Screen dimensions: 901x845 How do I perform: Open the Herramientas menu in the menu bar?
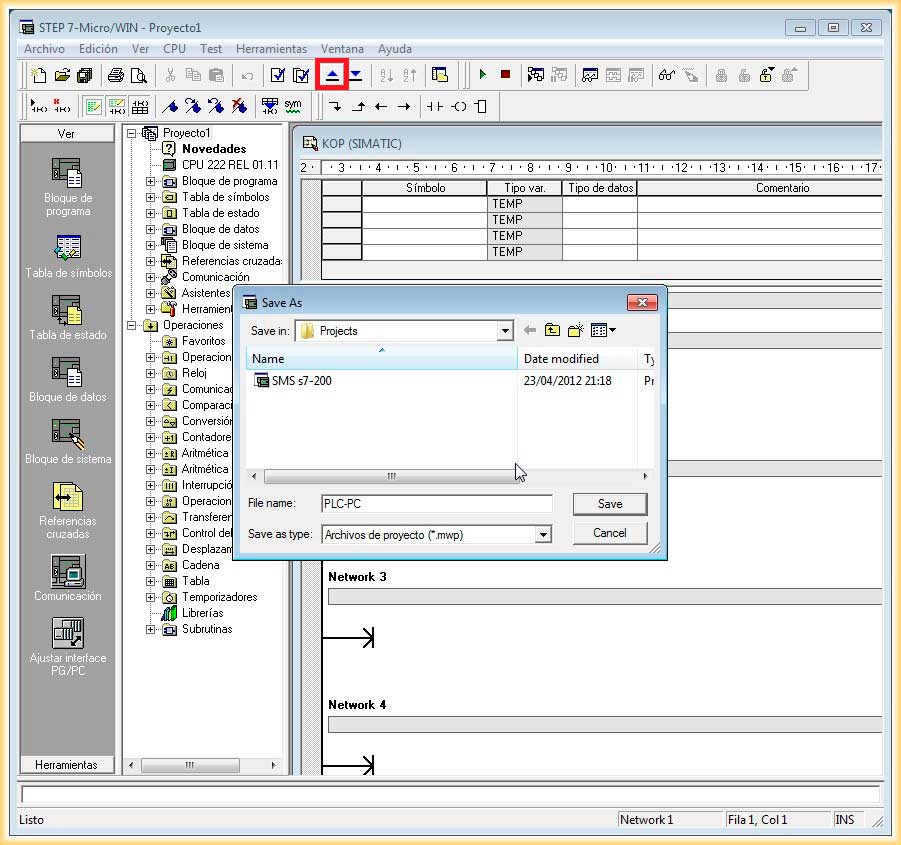click(271, 49)
